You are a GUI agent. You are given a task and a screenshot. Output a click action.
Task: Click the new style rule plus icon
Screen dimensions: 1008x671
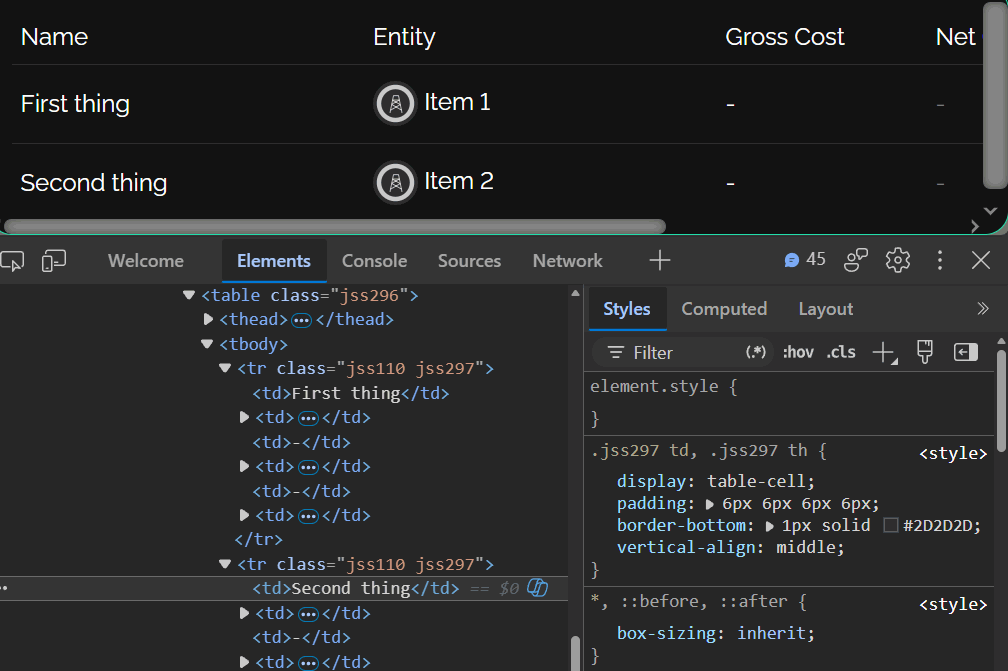pyautogui.click(x=885, y=352)
